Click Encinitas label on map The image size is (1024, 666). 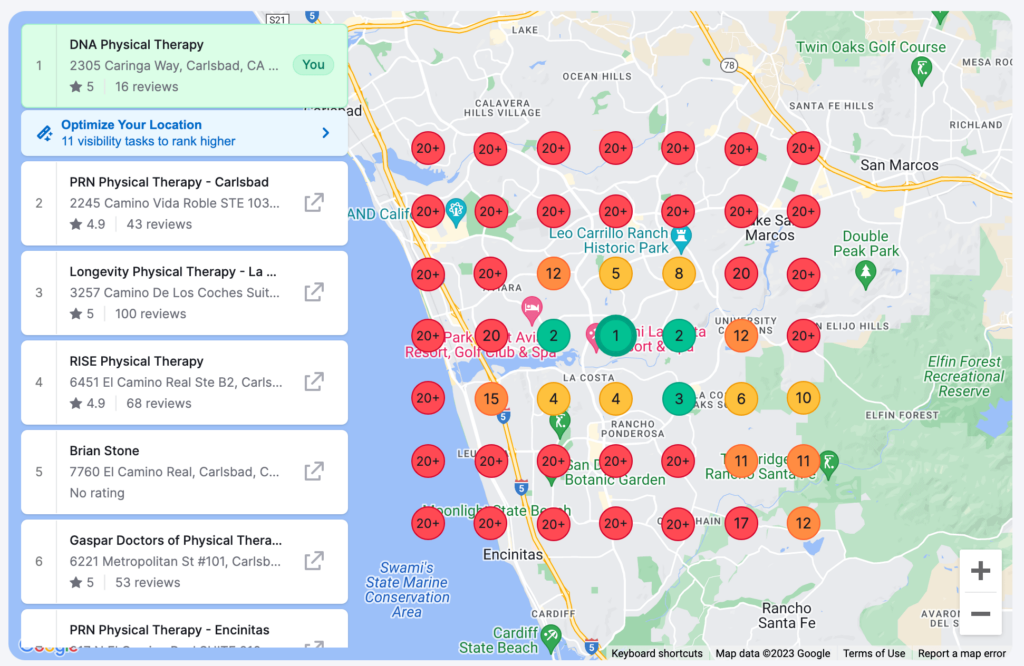(513, 554)
